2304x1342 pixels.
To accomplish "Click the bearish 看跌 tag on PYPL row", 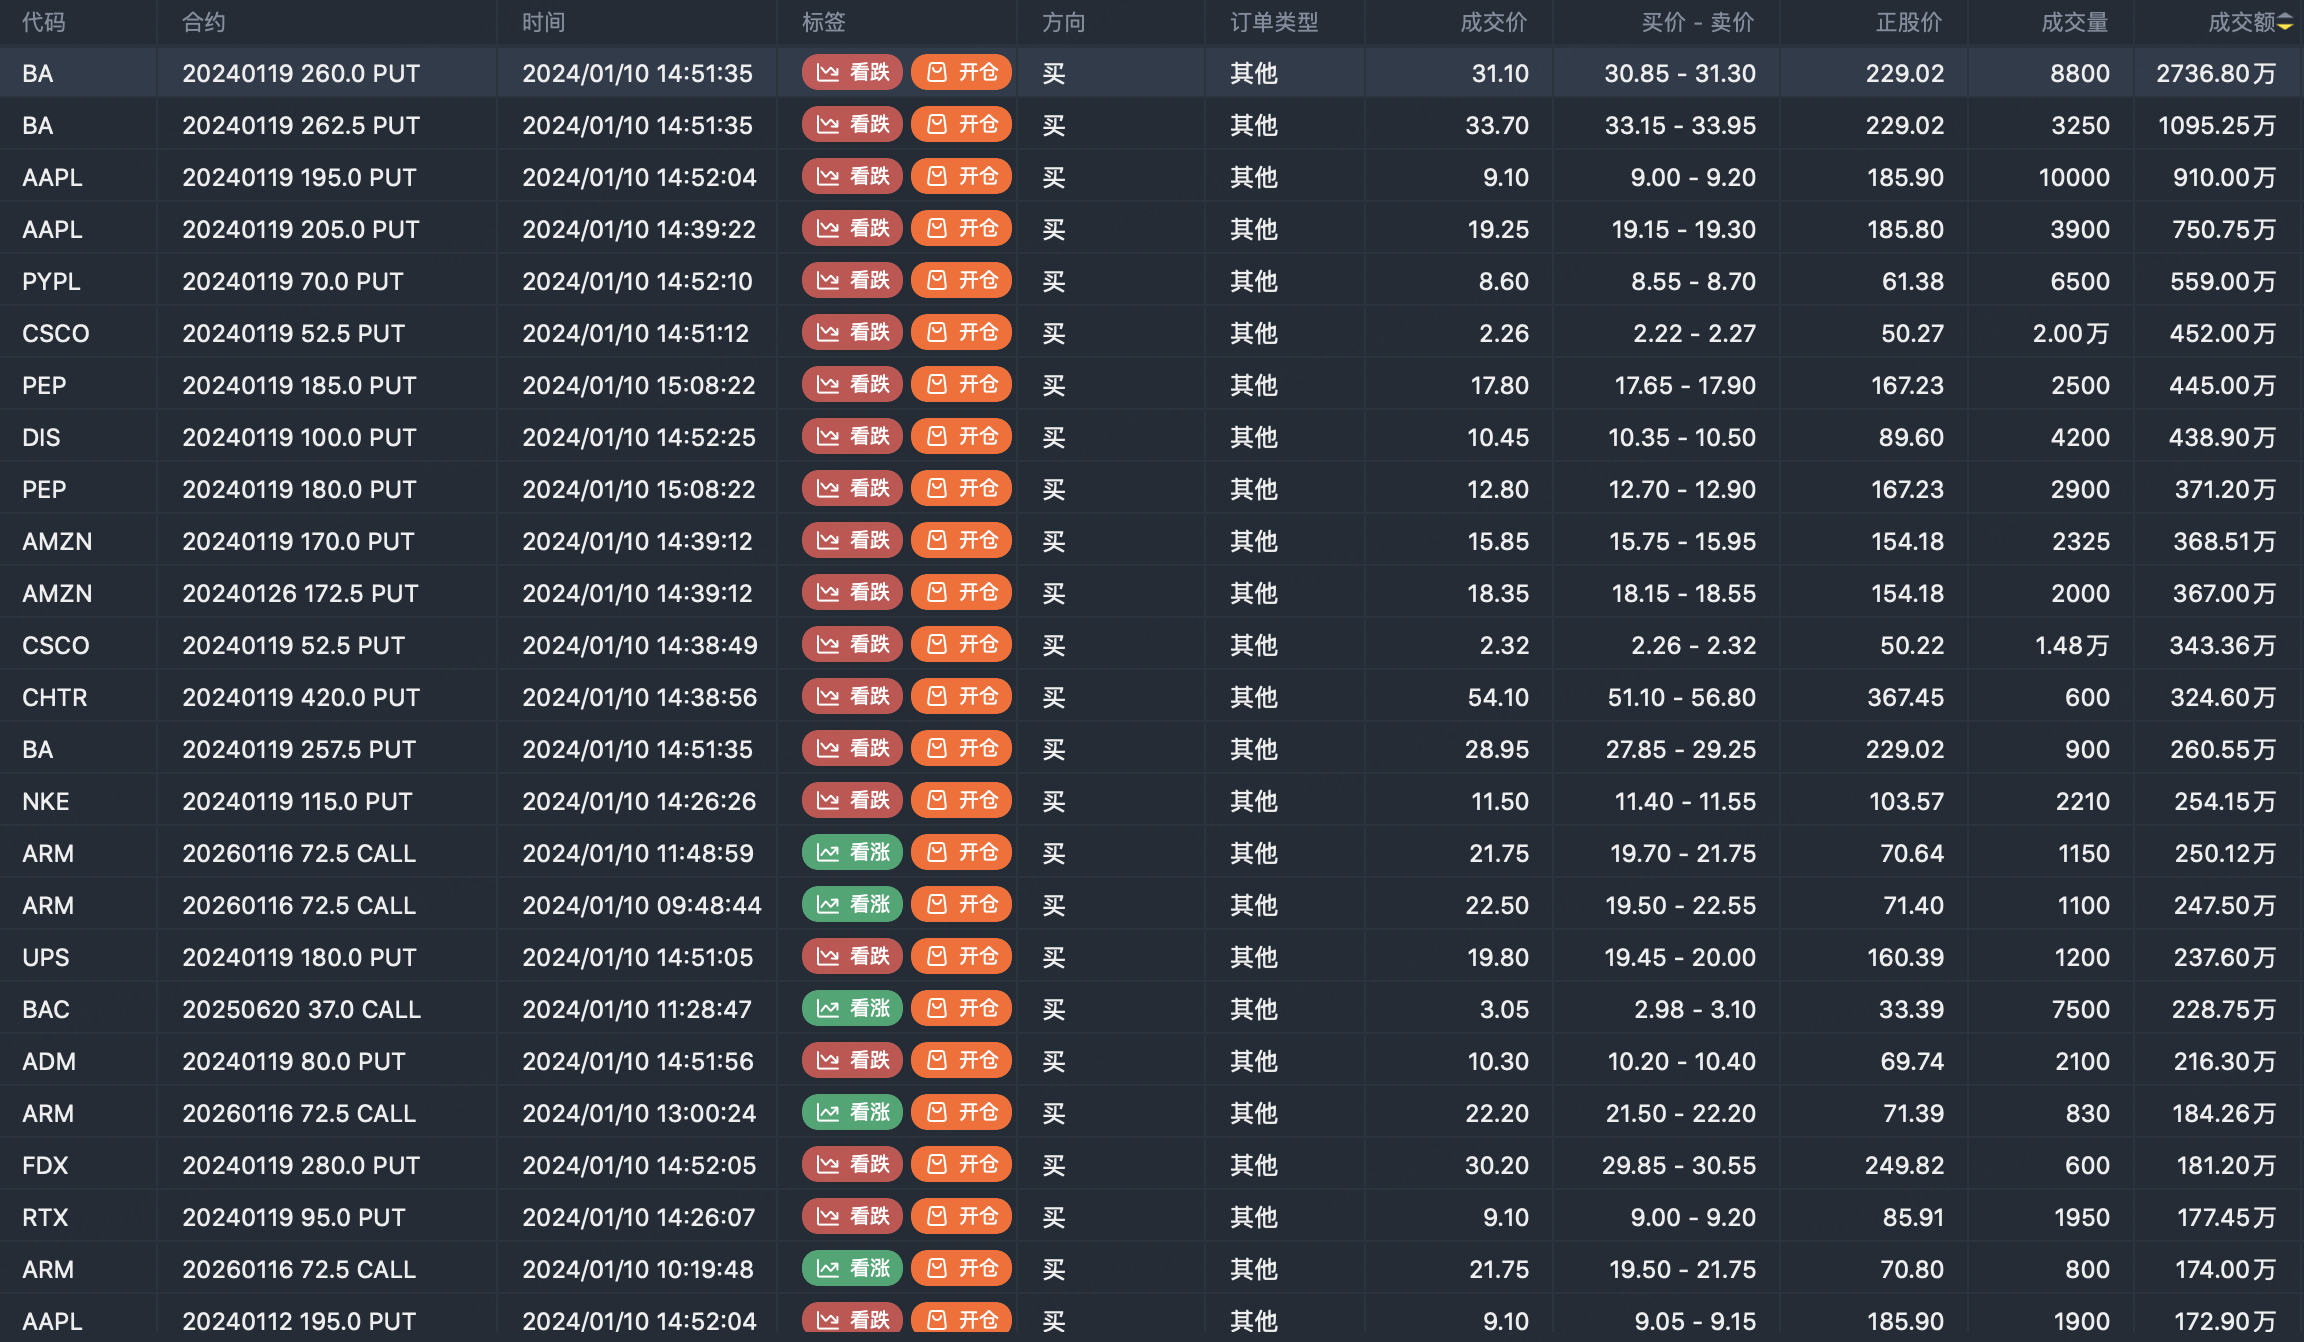I will click(852, 281).
